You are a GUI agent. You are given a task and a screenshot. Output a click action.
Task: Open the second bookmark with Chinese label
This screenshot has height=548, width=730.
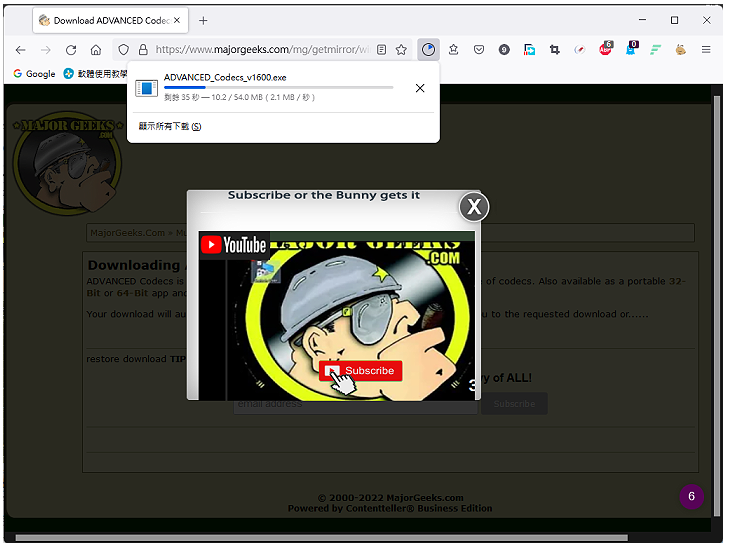tap(95, 74)
